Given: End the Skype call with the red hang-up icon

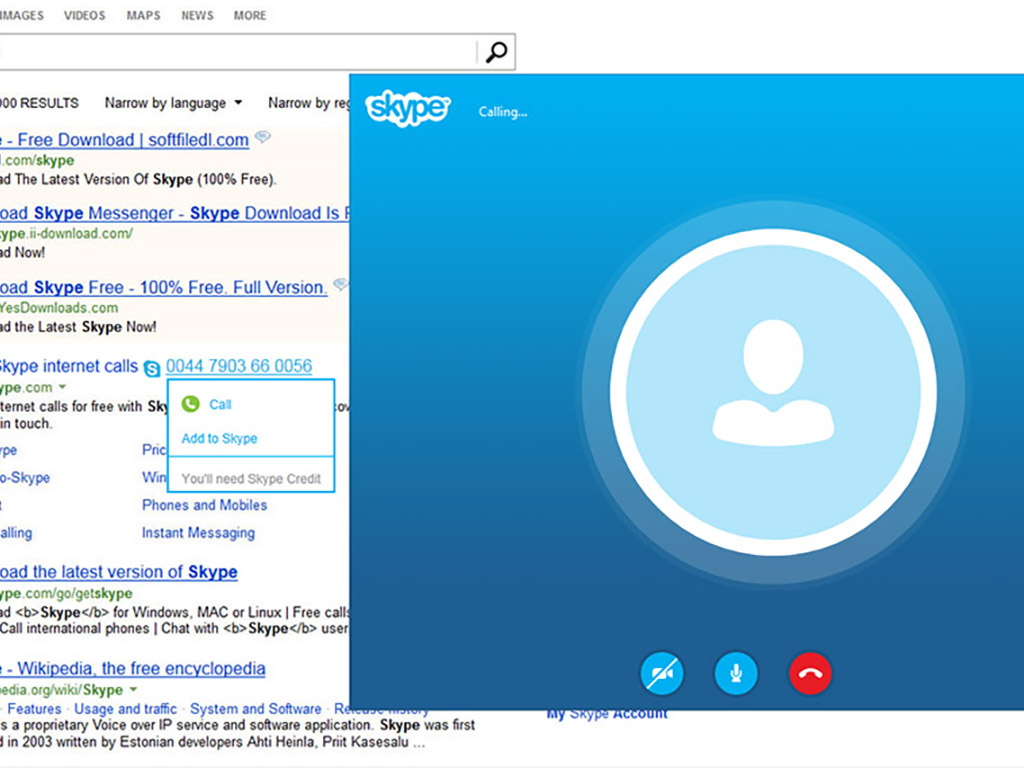Looking at the screenshot, I should (810, 673).
